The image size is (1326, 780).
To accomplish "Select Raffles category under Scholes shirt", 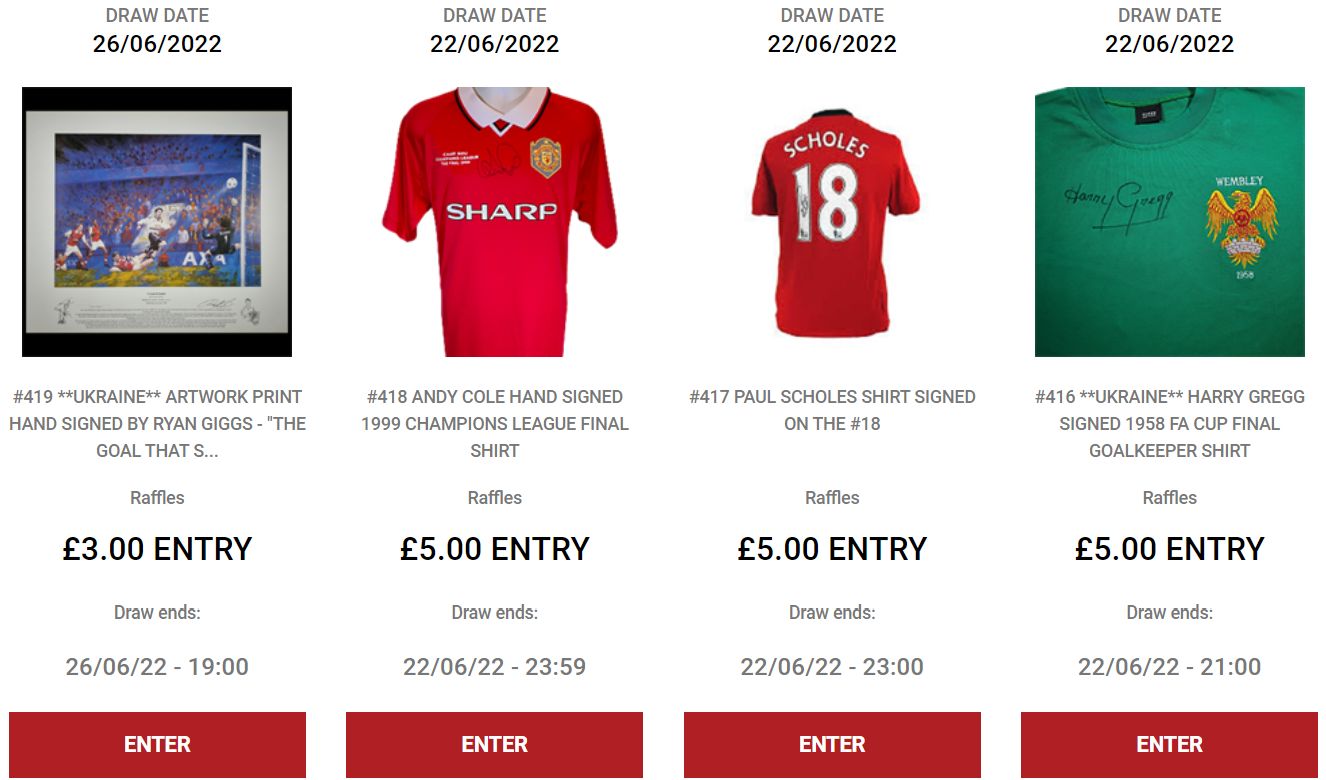I will (832, 498).
